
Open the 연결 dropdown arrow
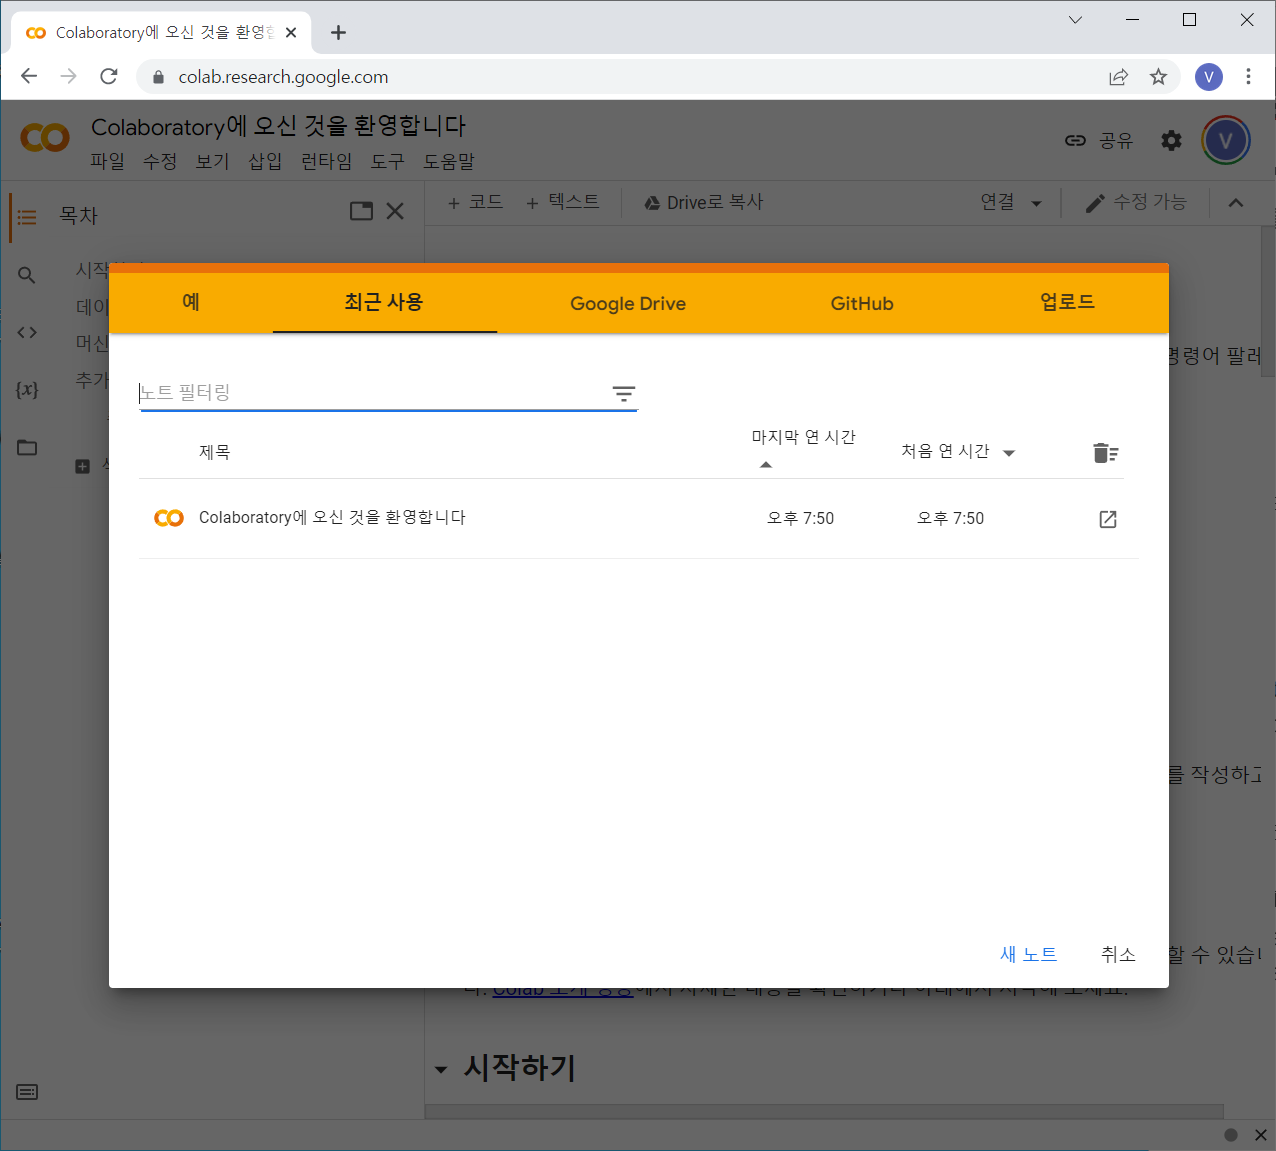[1036, 203]
